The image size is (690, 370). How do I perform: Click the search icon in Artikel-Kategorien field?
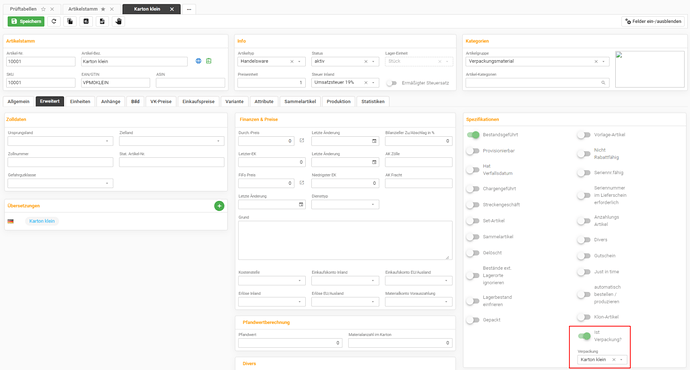click(603, 83)
